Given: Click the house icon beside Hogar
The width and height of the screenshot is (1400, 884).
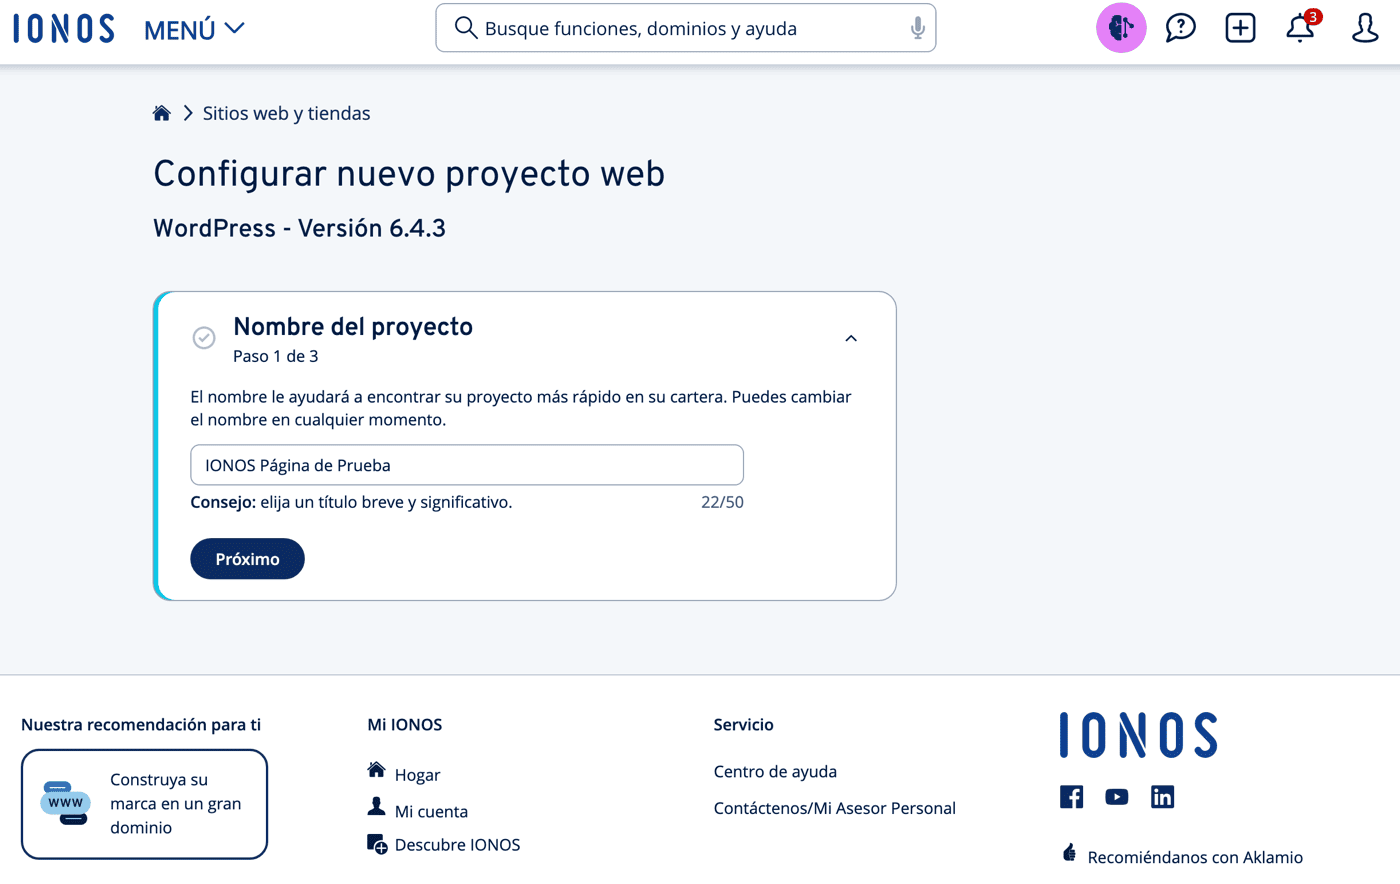Looking at the screenshot, I should click(376, 770).
